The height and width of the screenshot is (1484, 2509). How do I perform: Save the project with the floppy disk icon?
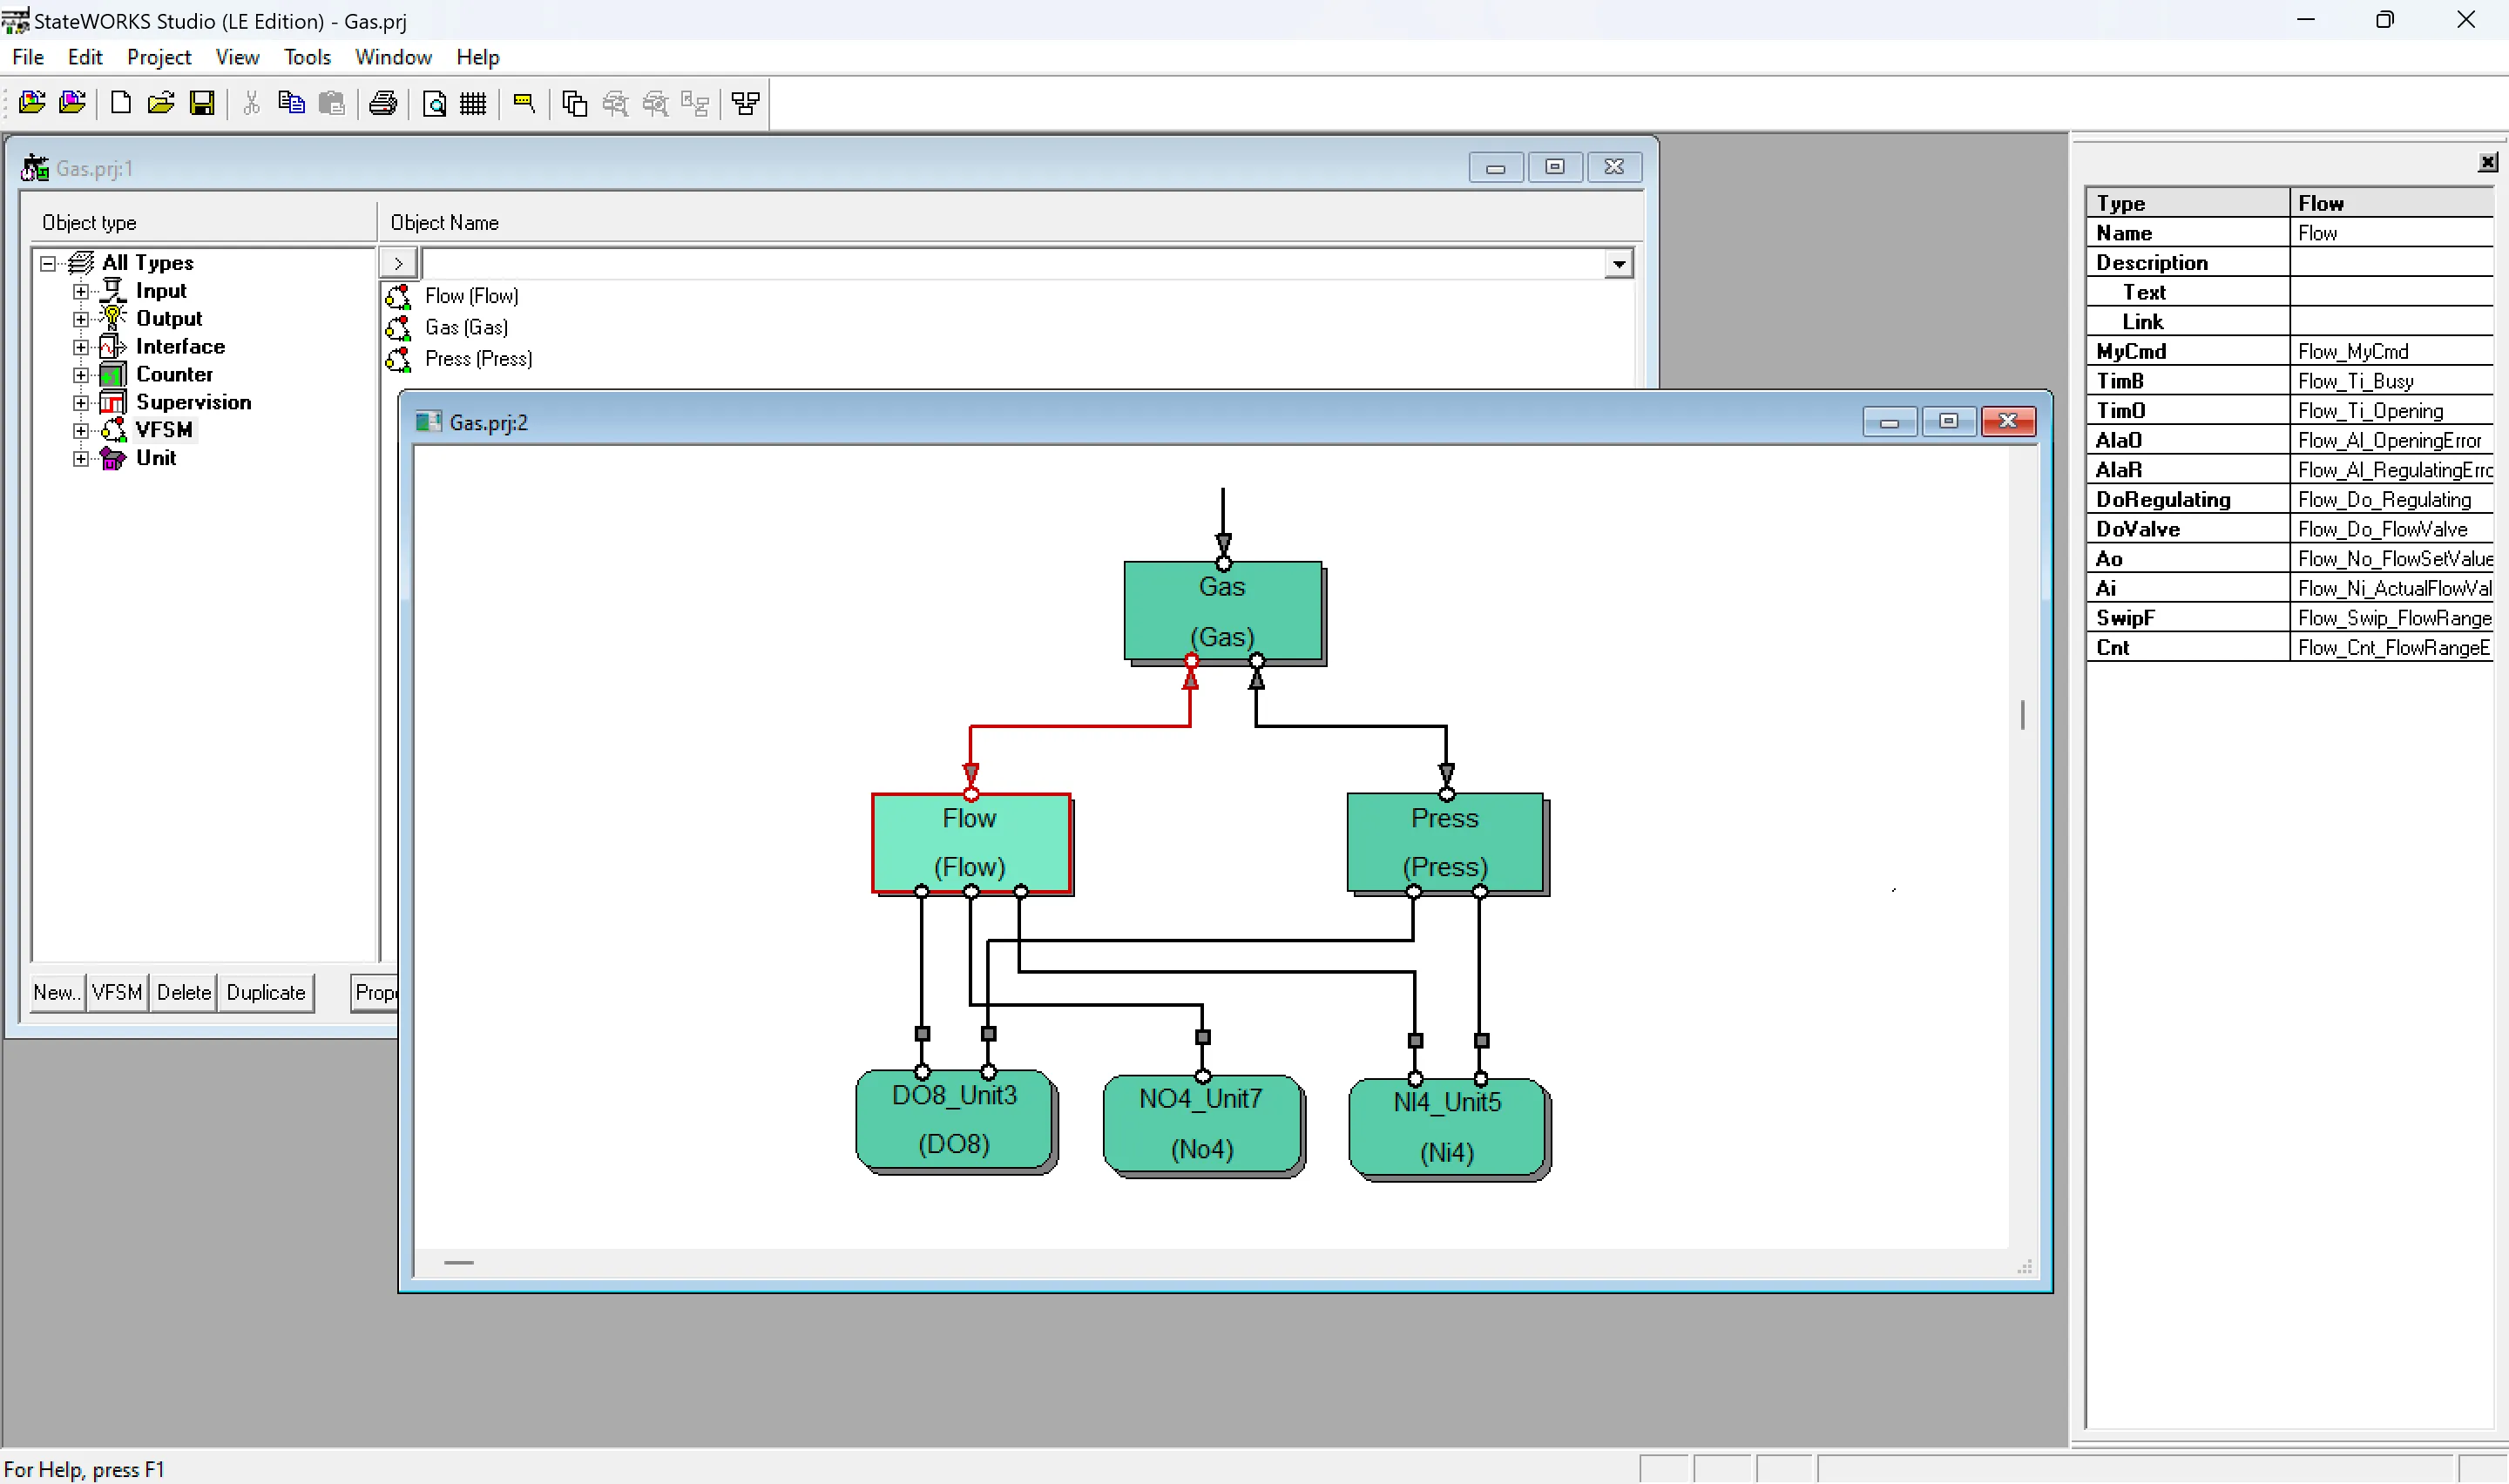203,103
